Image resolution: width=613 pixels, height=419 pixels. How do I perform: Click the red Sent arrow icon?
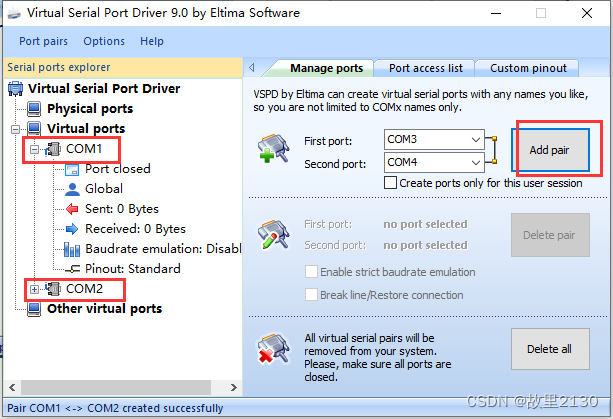click(x=72, y=209)
